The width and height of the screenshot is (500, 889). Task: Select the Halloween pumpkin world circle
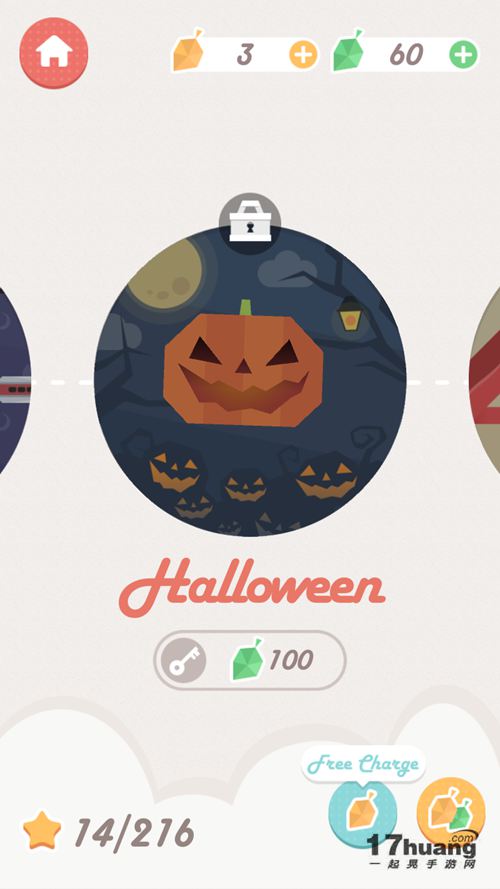coord(250,381)
